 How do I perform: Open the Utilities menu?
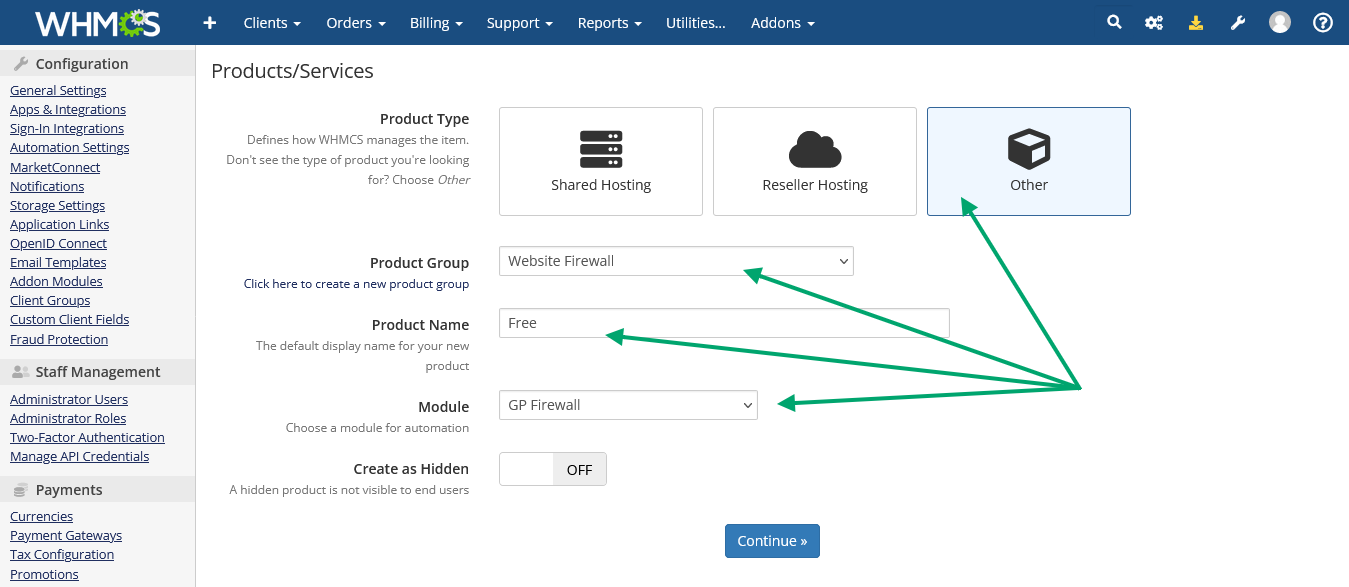pyautogui.click(x=696, y=23)
